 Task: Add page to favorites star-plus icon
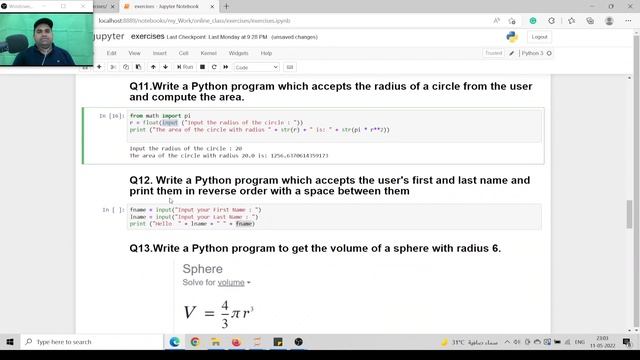click(512, 21)
